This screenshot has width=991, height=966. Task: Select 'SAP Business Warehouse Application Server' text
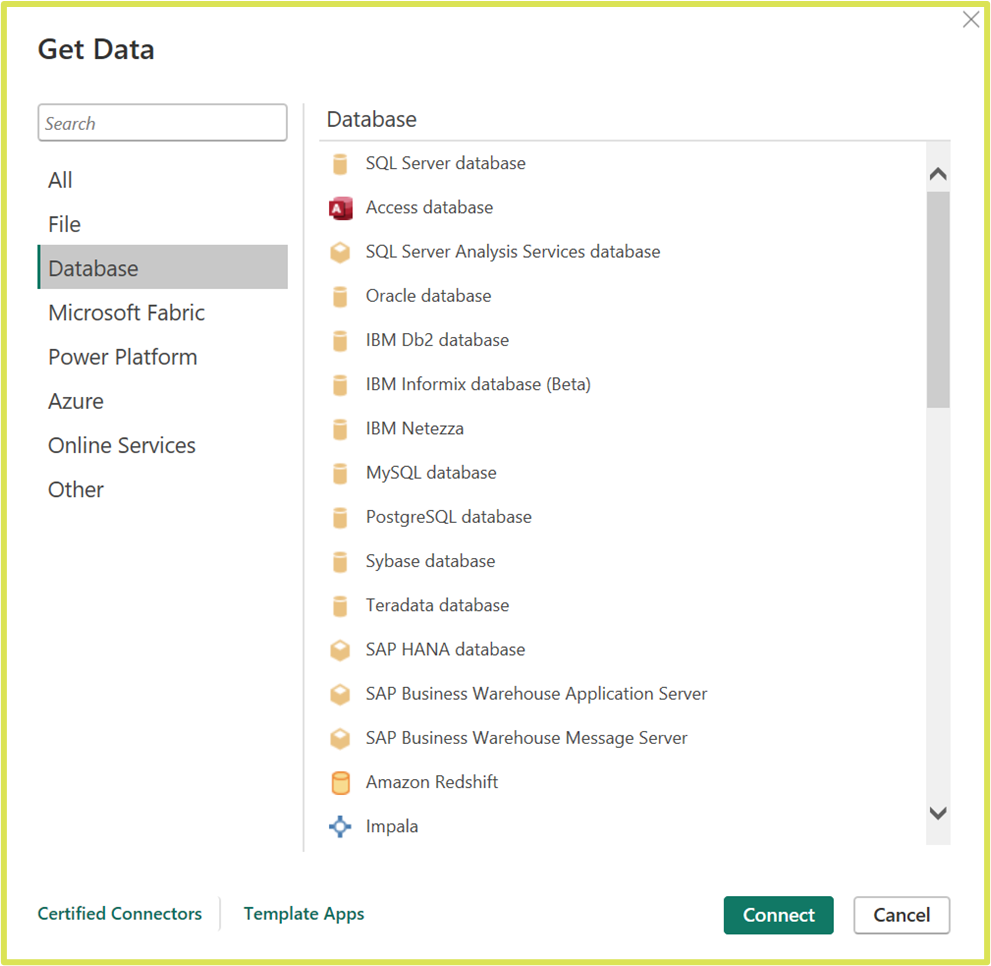(x=536, y=695)
